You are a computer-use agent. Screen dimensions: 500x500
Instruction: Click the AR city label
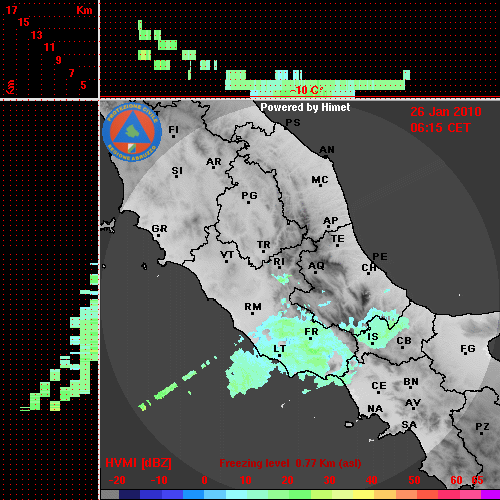click(214, 162)
